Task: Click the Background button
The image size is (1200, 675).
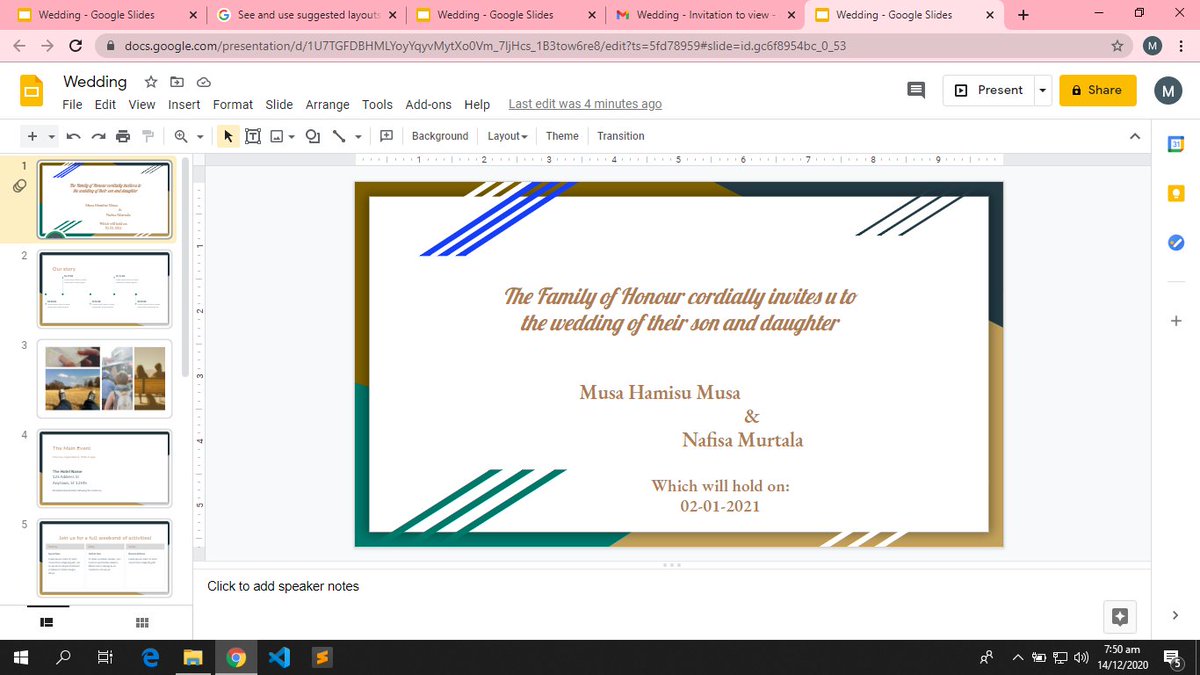Action: click(440, 136)
